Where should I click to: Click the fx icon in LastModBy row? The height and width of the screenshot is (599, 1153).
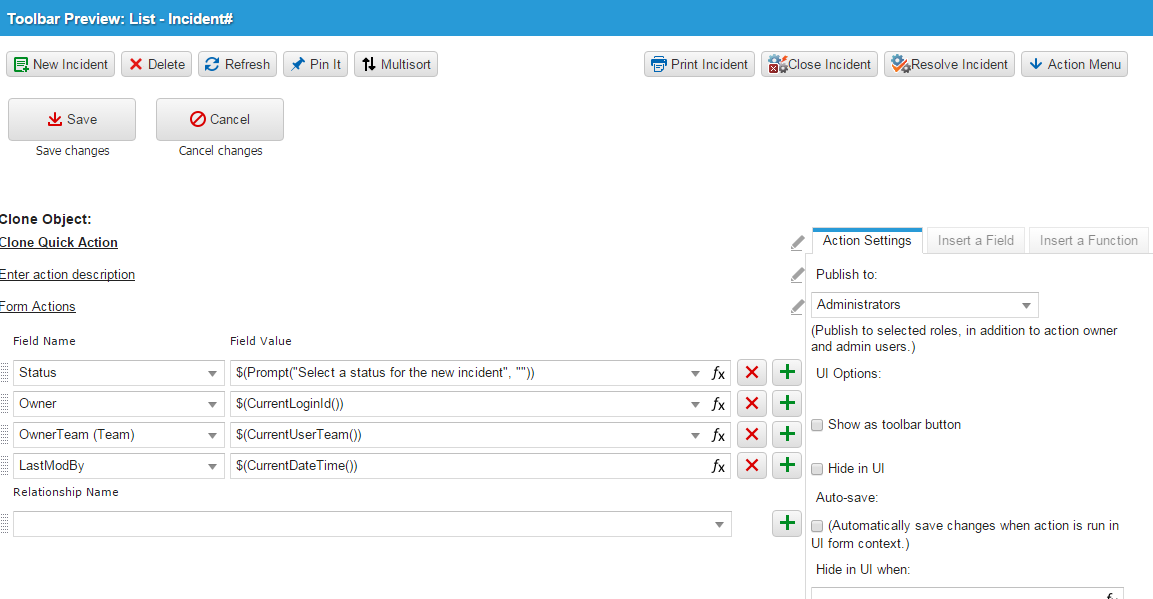[x=718, y=466]
